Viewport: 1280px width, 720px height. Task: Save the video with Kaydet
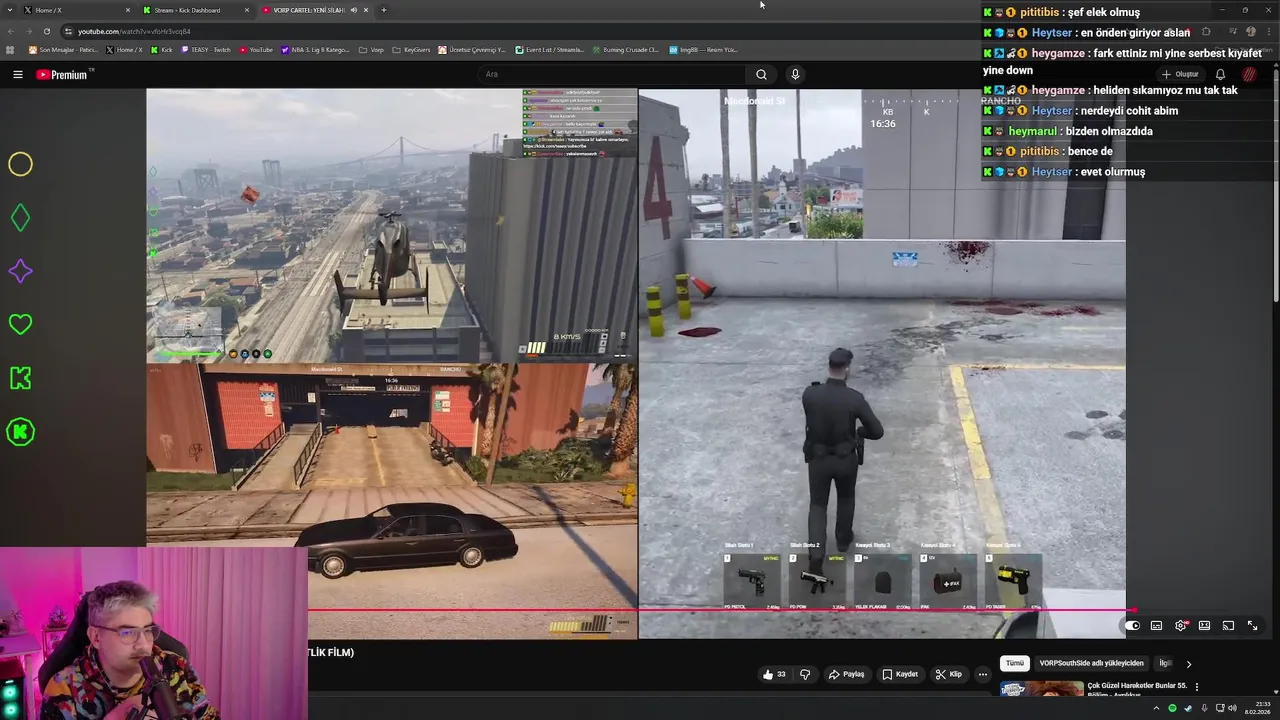[x=900, y=674]
